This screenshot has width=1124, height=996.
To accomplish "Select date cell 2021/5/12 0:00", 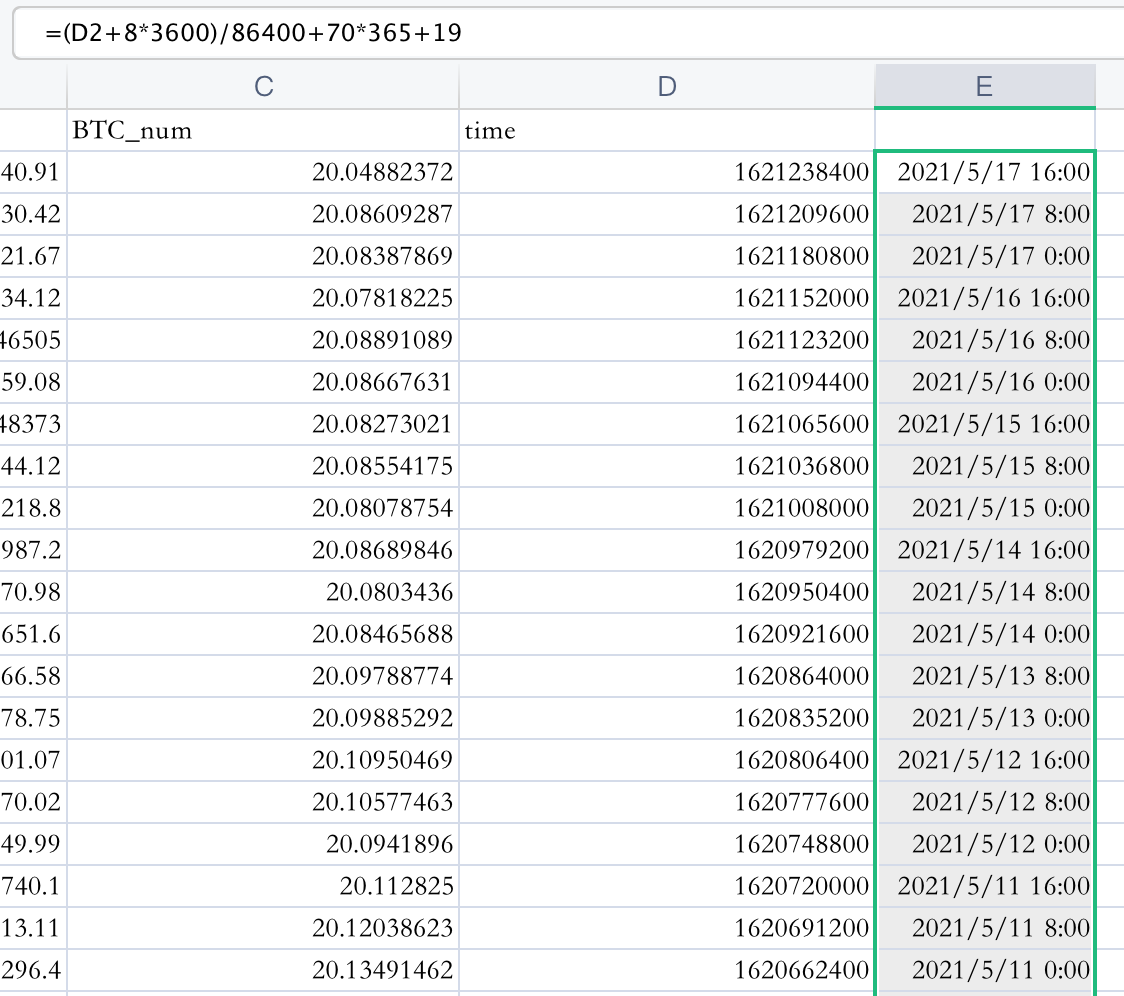I will [985, 844].
